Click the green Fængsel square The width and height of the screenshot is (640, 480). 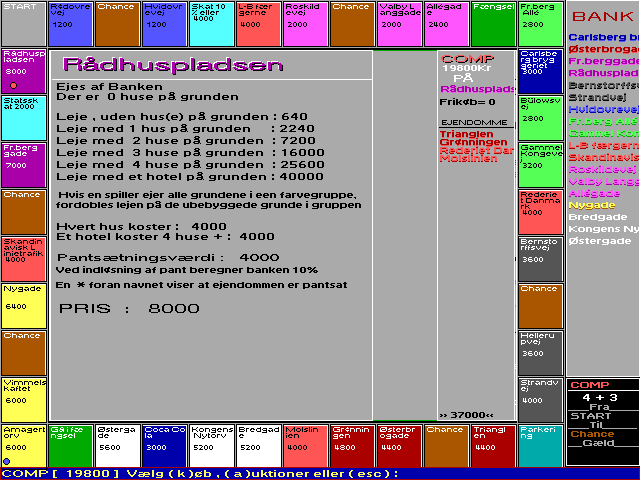(493, 24)
